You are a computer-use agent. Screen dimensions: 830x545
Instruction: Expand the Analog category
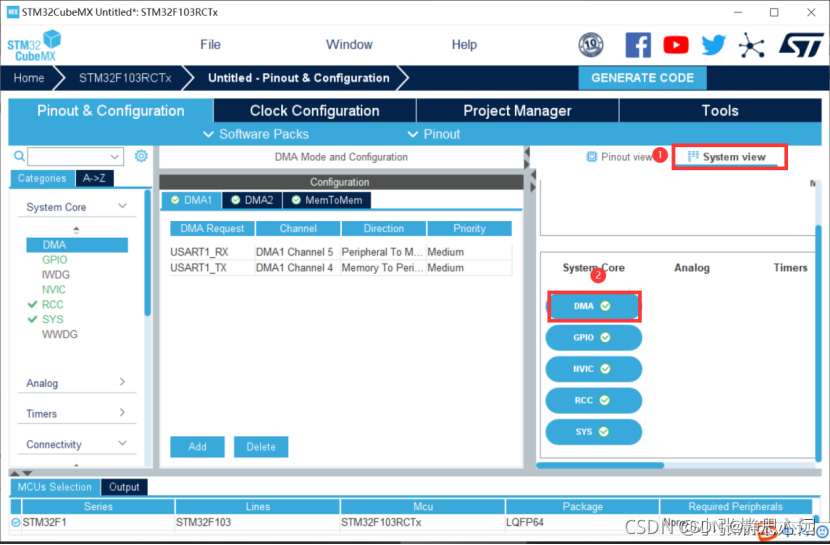pos(122,382)
